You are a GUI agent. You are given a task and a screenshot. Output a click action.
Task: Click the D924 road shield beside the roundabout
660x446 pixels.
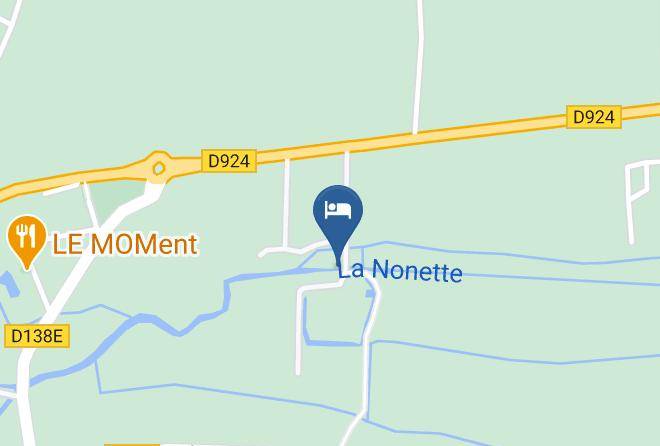(229, 161)
